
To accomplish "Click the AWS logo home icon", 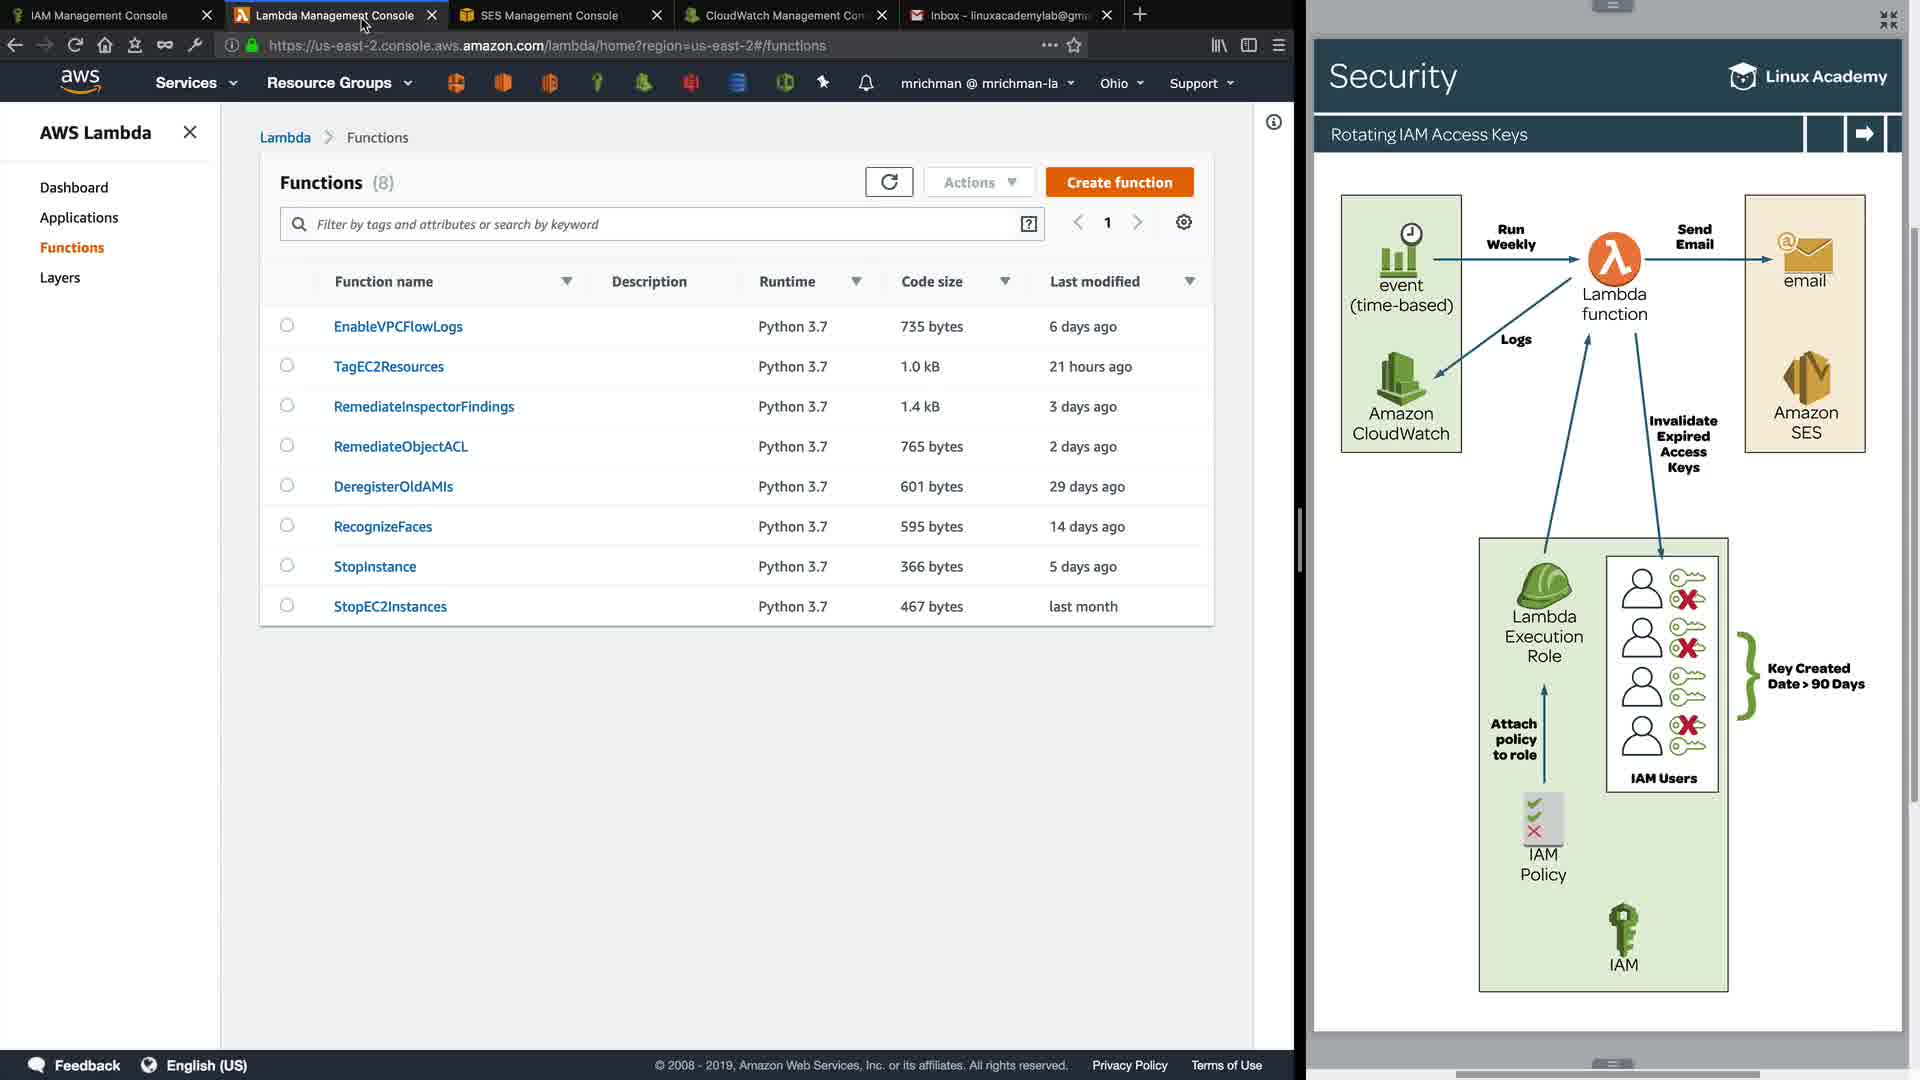I will click(80, 82).
